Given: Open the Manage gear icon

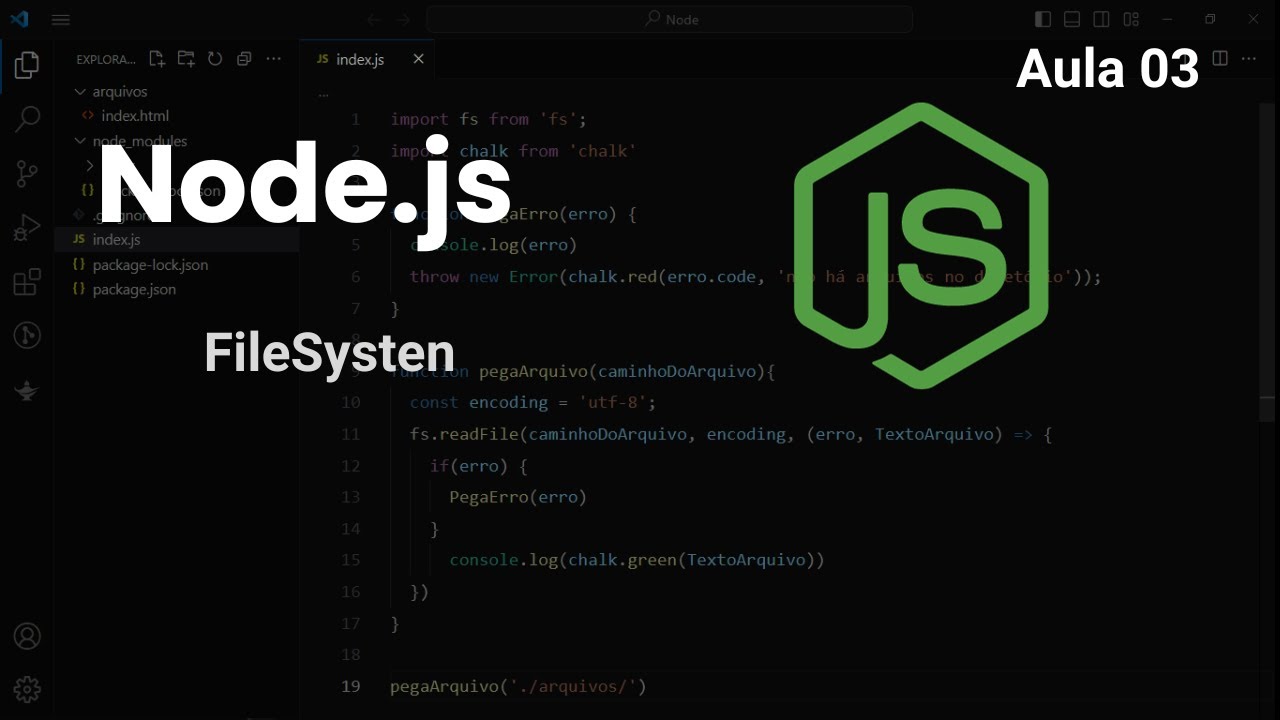Looking at the screenshot, I should pyautogui.click(x=27, y=689).
